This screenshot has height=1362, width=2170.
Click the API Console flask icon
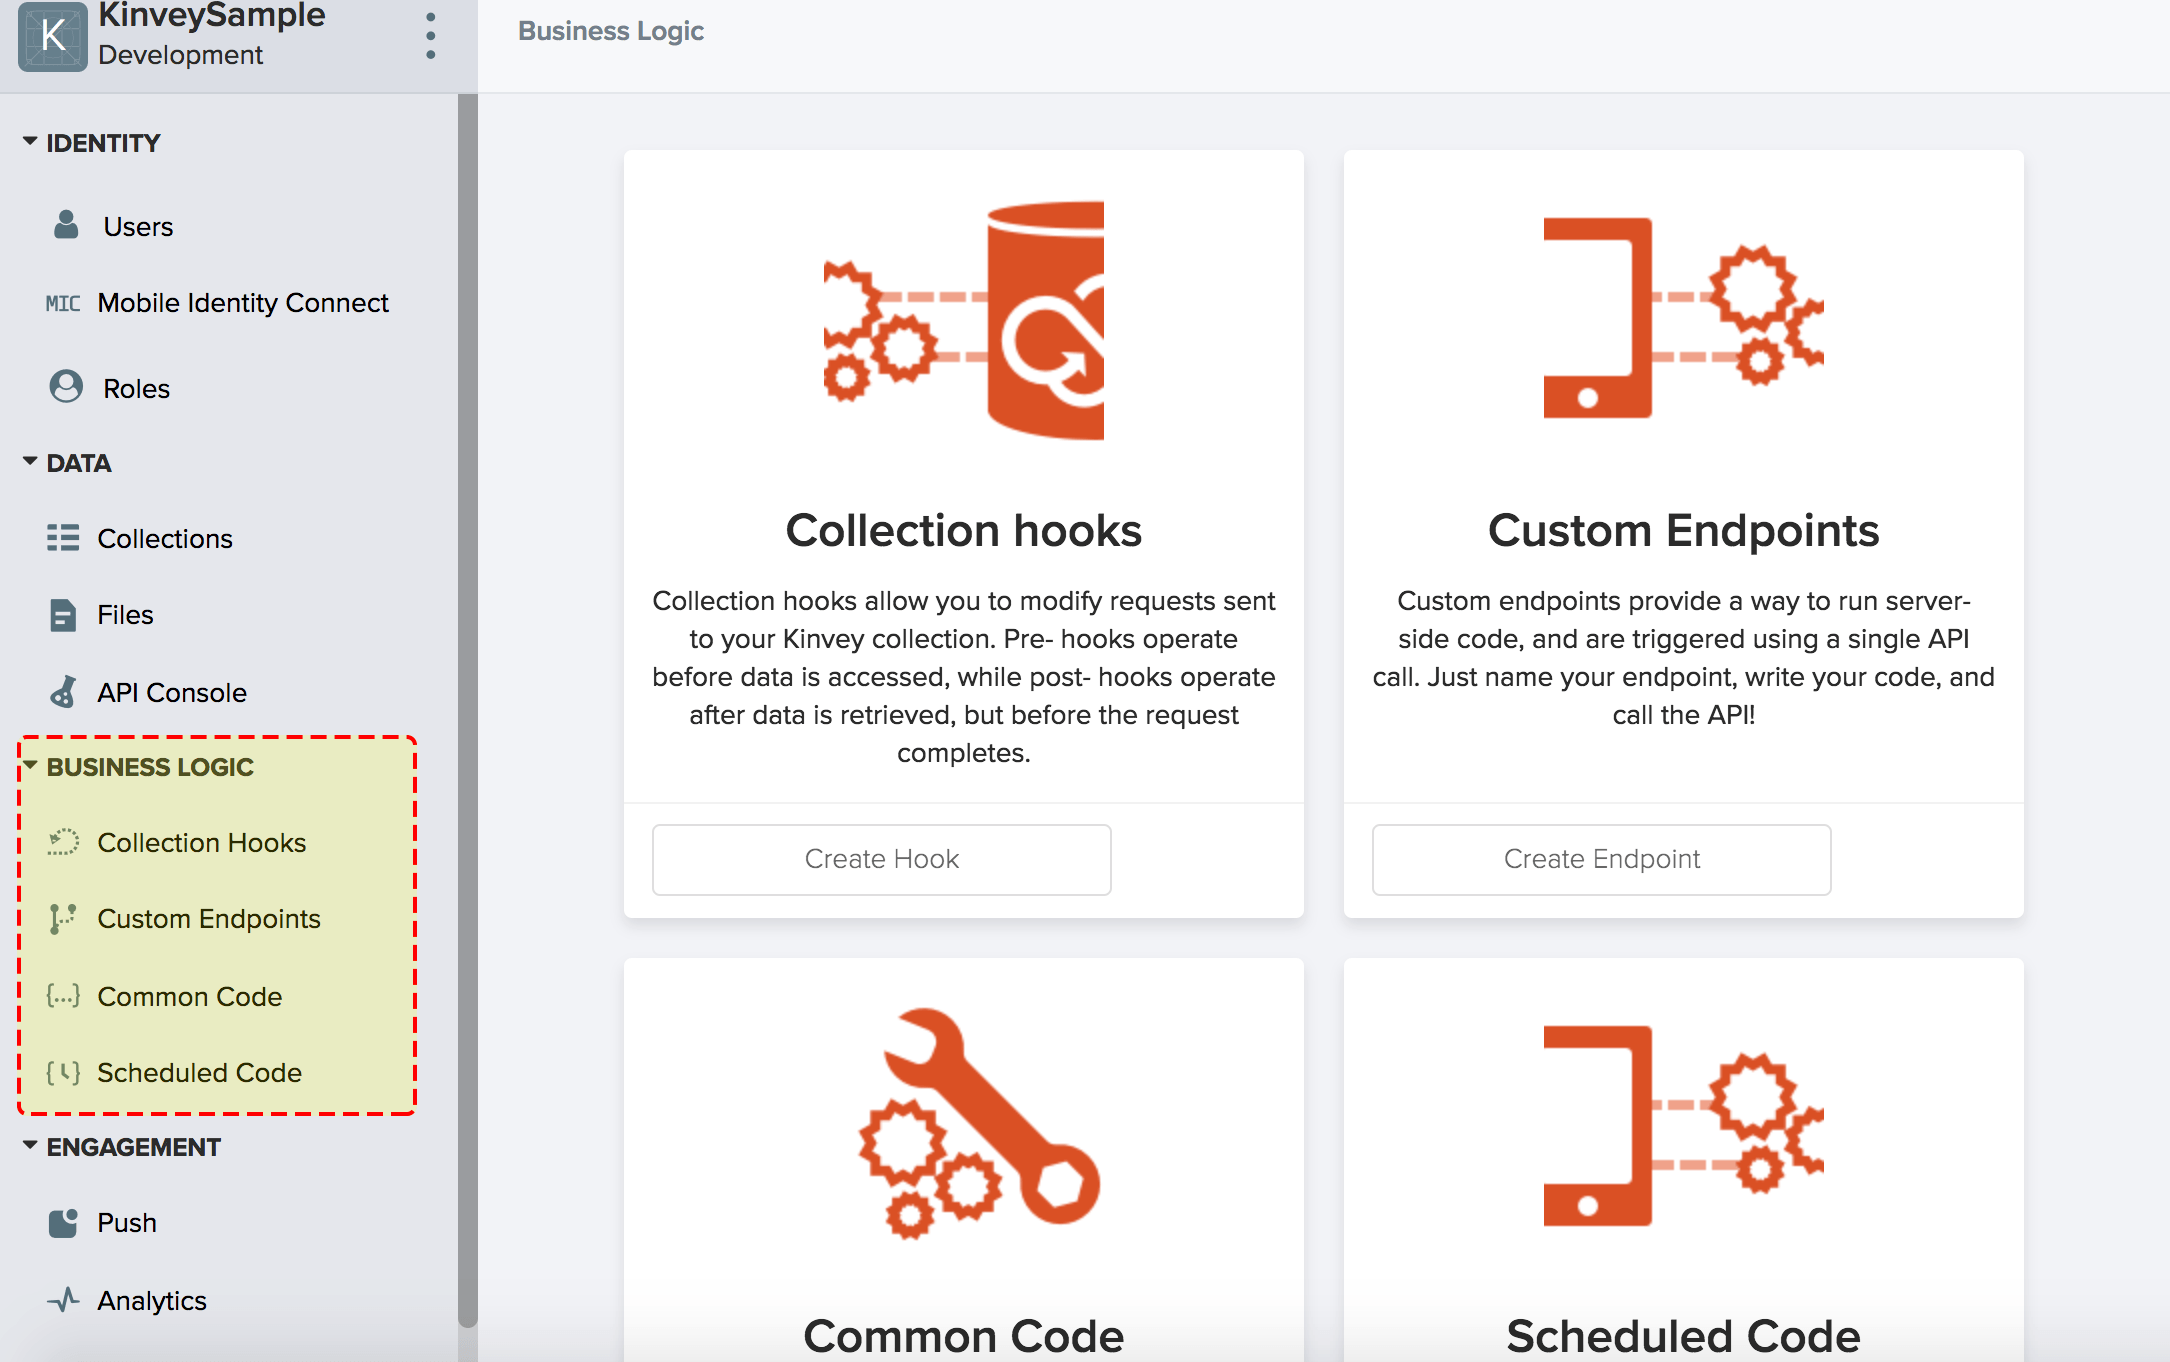[x=63, y=692]
